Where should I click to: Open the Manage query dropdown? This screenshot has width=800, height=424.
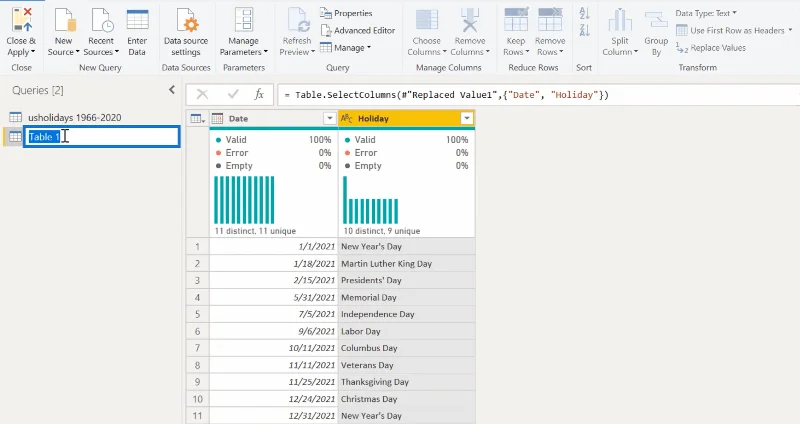coord(345,48)
